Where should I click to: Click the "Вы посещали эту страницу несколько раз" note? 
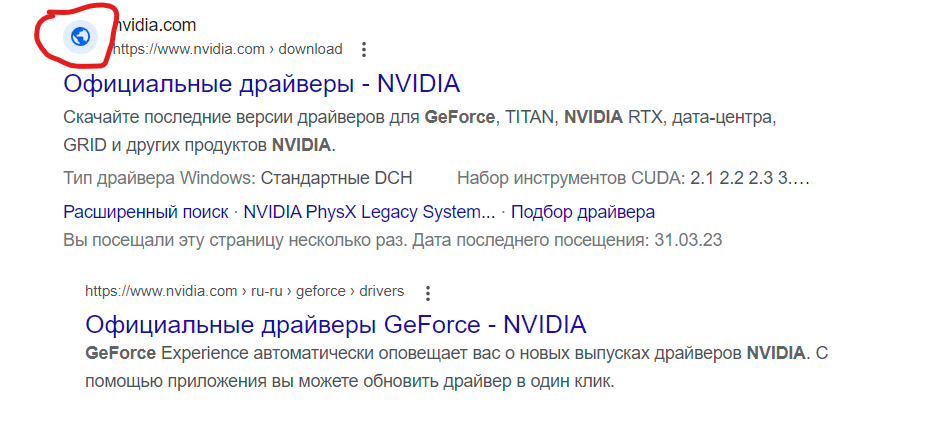click(x=234, y=240)
